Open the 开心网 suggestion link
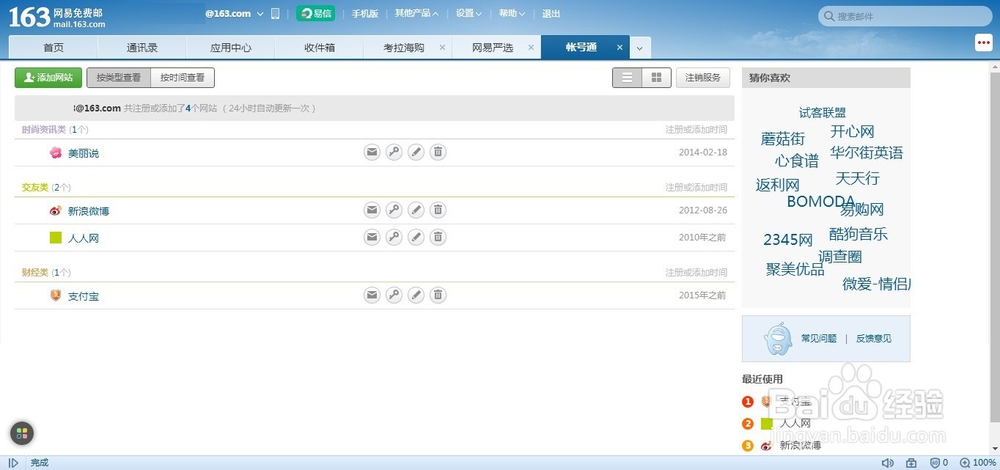Image resolution: width=1000 pixels, height=470 pixels. coord(852,131)
